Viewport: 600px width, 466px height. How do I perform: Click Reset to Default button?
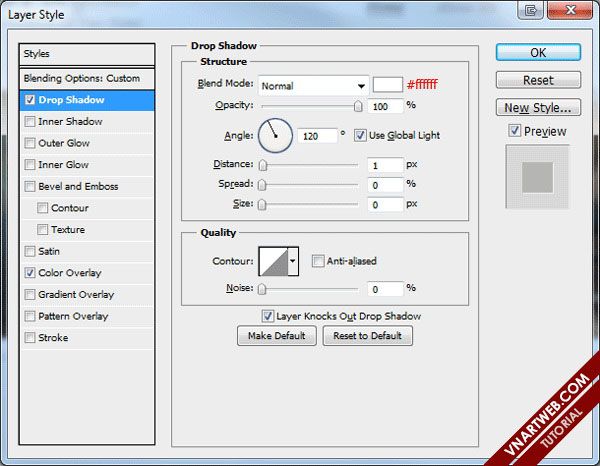367,336
